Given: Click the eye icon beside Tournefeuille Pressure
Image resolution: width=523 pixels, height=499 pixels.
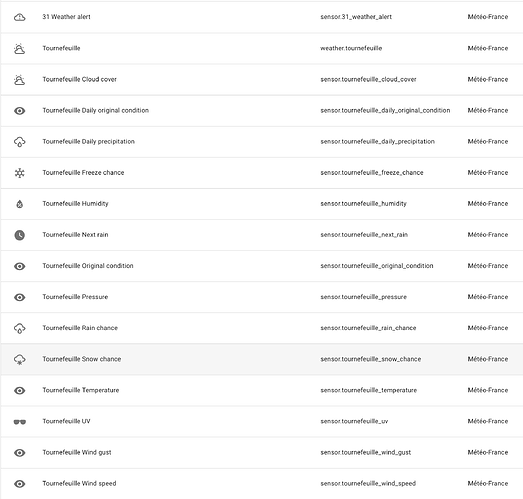Looking at the screenshot, I should [x=20, y=297].
